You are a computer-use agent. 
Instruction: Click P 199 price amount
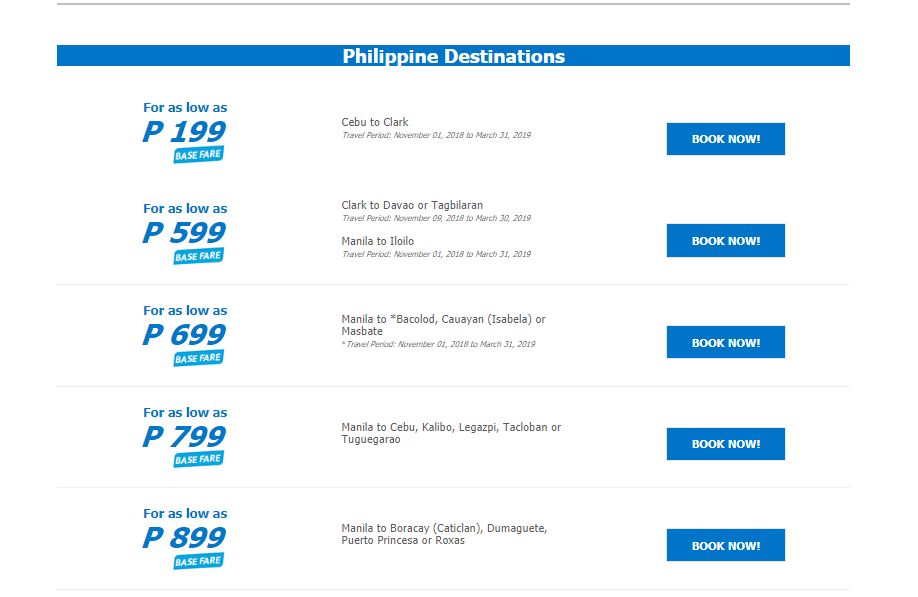point(184,131)
